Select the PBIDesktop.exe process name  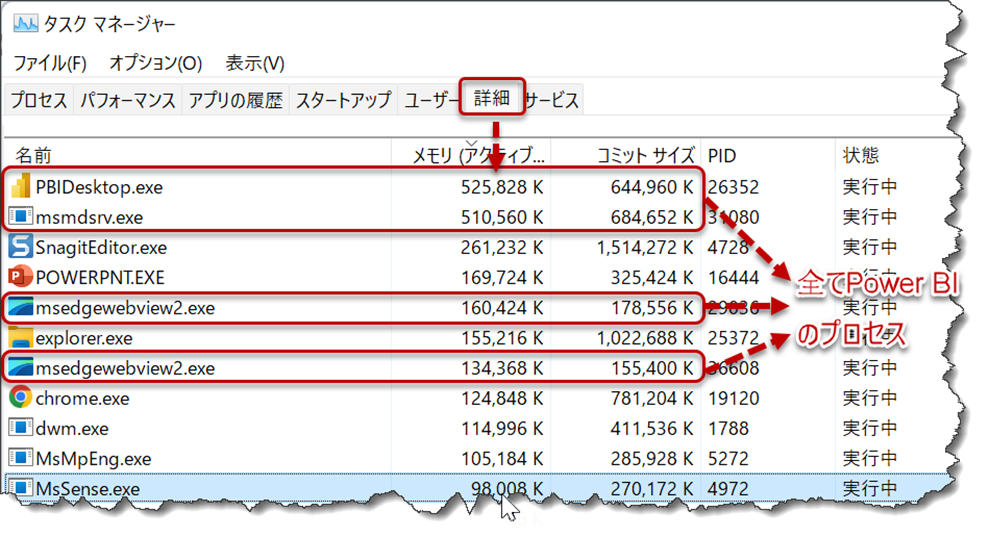(99, 187)
